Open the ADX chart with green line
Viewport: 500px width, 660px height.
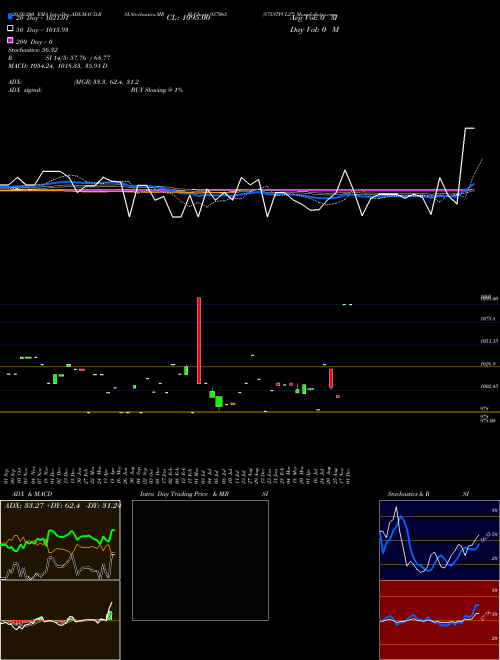pyautogui.click(x=60, y=540)
